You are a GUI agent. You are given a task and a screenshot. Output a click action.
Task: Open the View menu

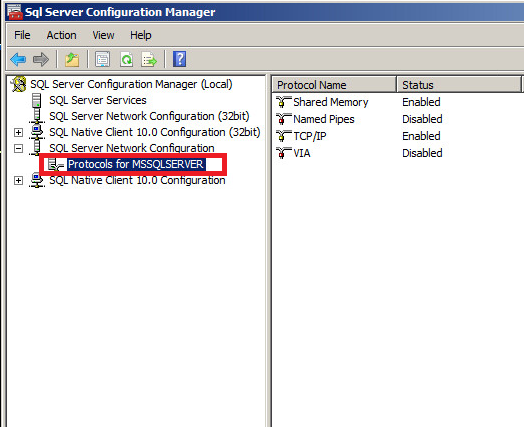pyautogui.click(x=103, y=35)
